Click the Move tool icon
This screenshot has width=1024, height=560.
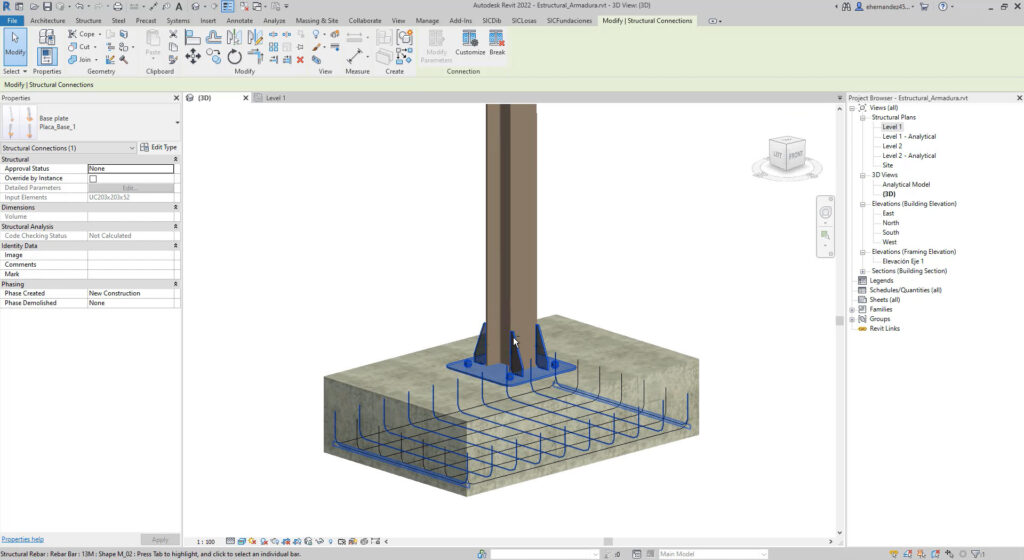(193, 57)
